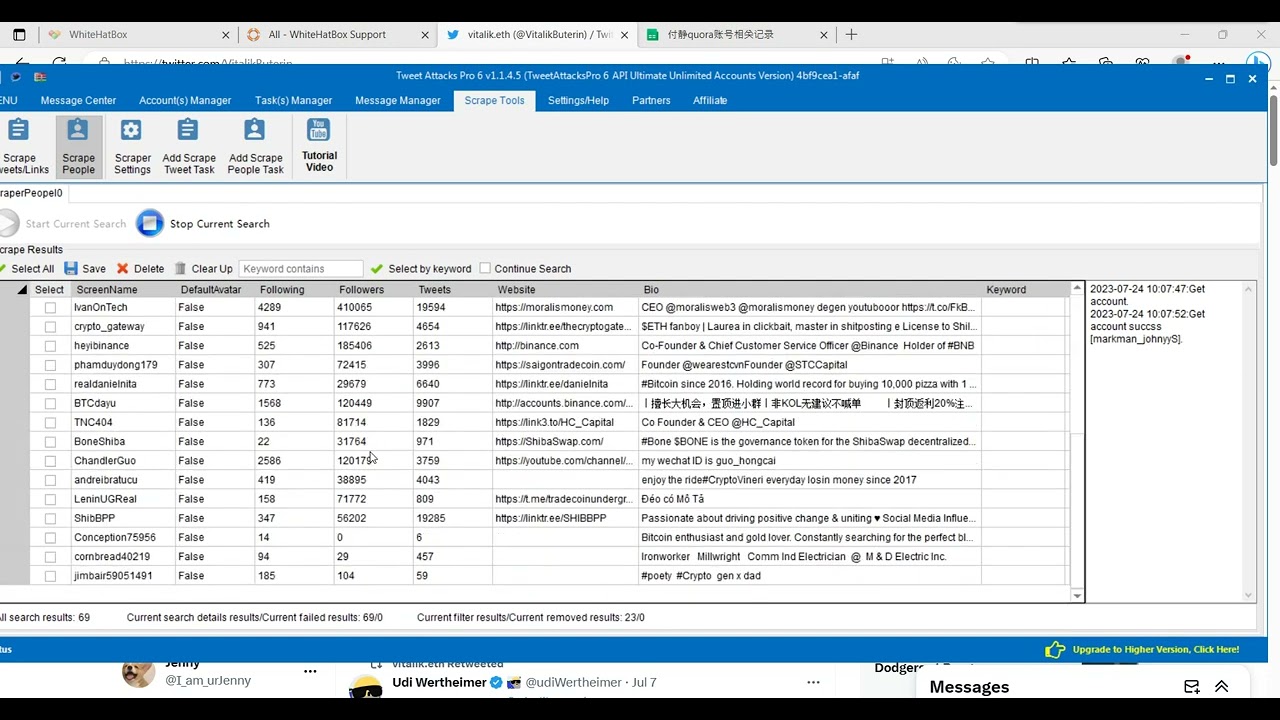1280x720 pixels.
Task: Click the phamduydong179 screen name cell
Action: [123, 365]
